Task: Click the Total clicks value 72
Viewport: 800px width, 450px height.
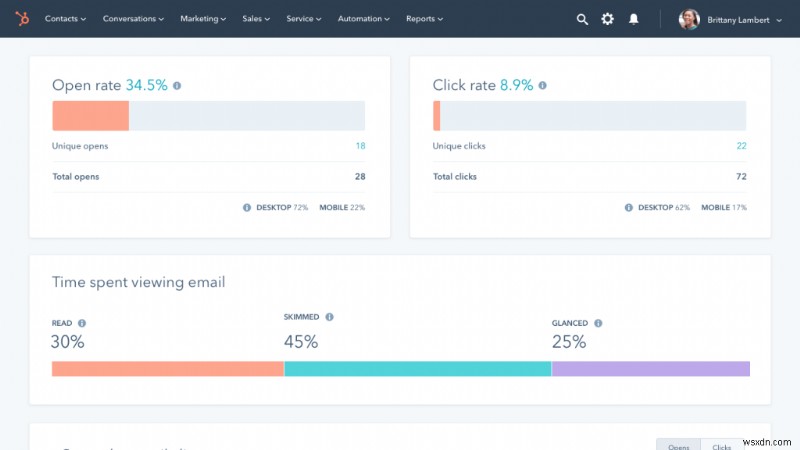Action: point(741,177)
